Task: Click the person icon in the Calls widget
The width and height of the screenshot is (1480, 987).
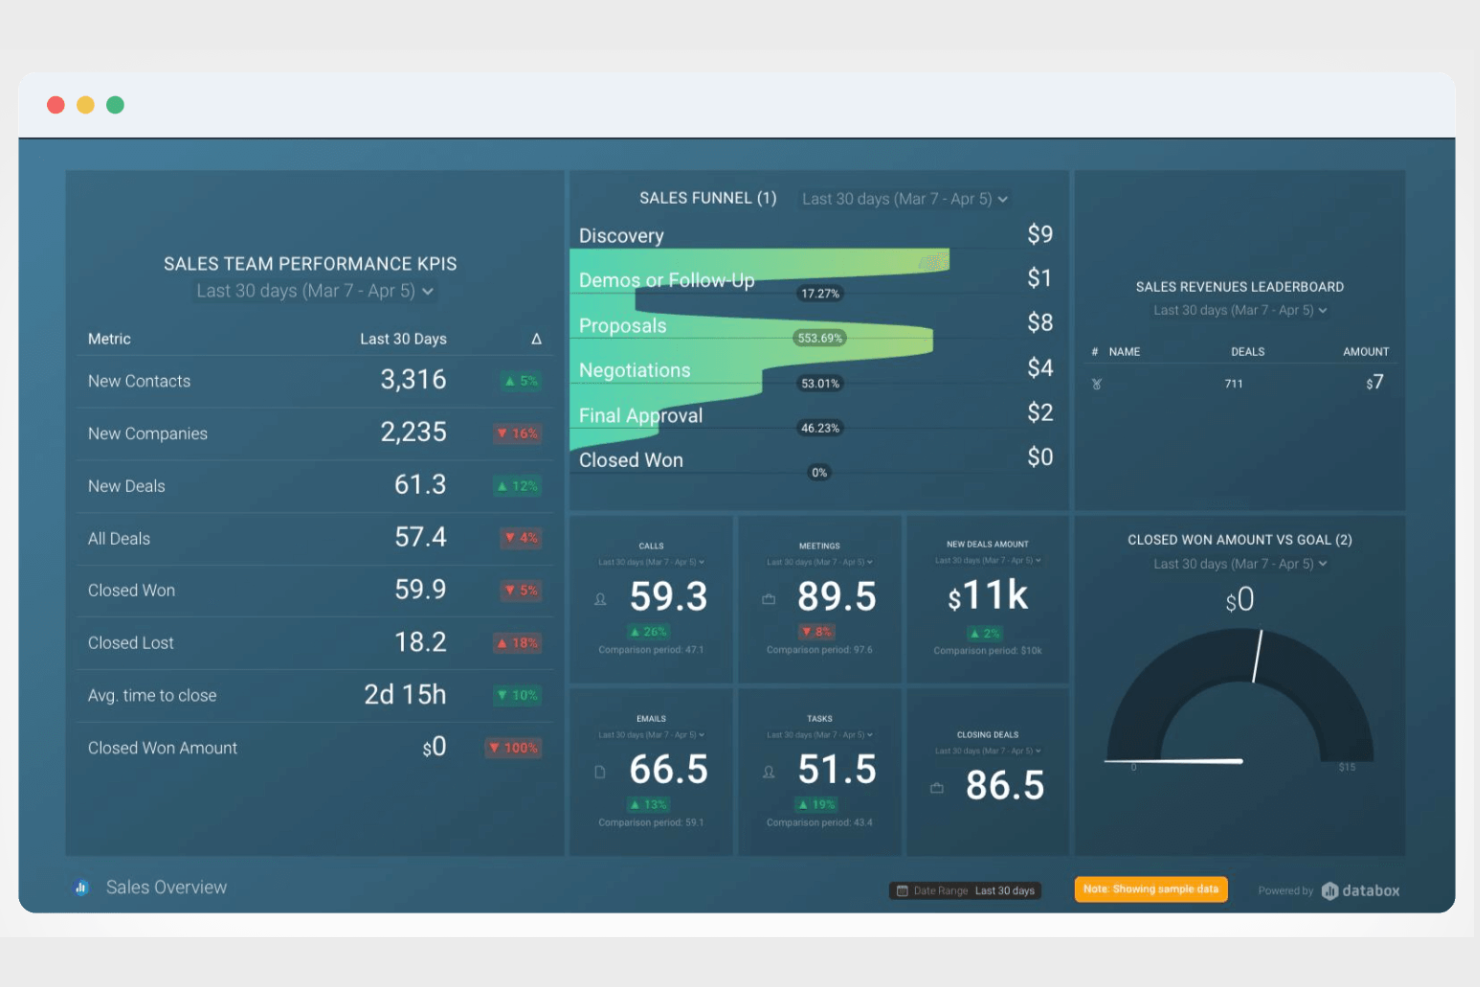Action: tap(599, 598)
